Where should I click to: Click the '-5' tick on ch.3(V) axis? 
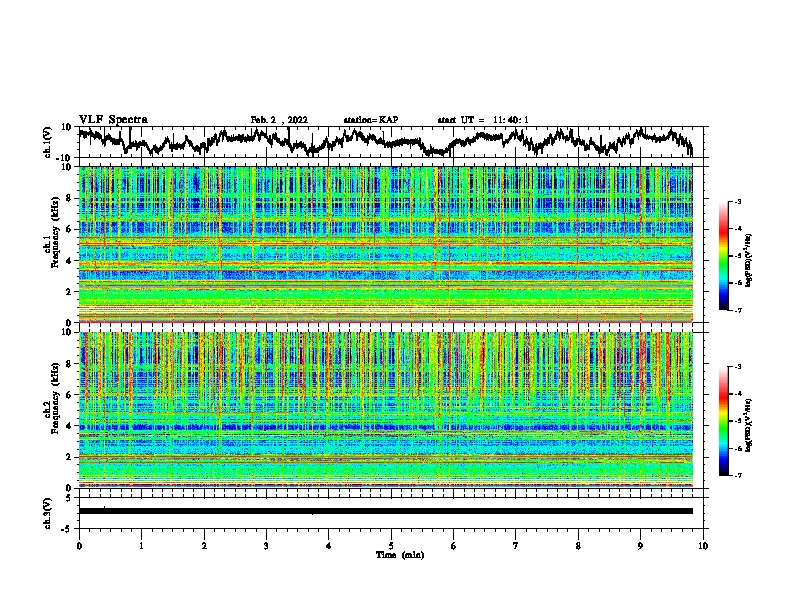68,529
